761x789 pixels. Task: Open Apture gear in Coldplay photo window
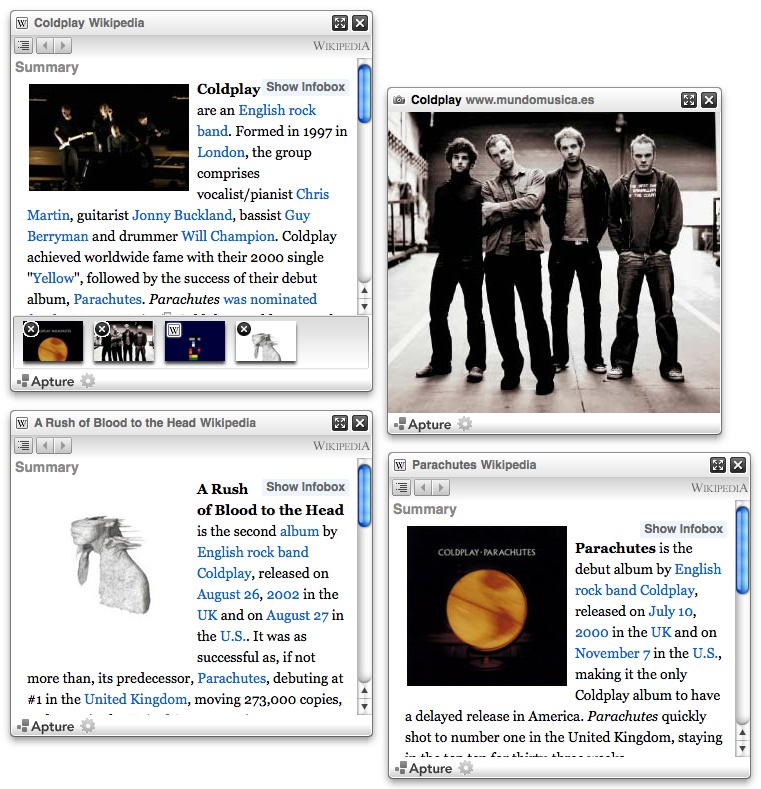465,424
